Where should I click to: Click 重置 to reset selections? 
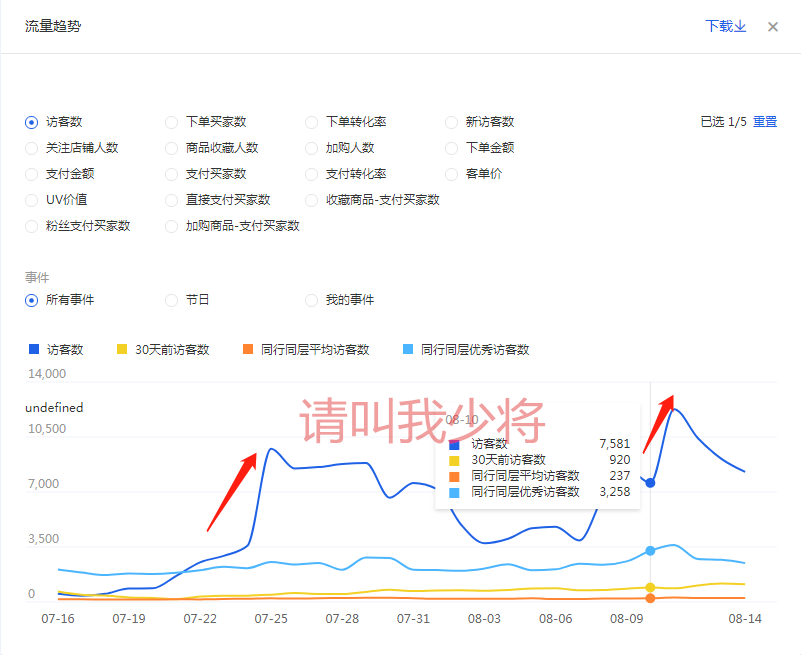764,122
